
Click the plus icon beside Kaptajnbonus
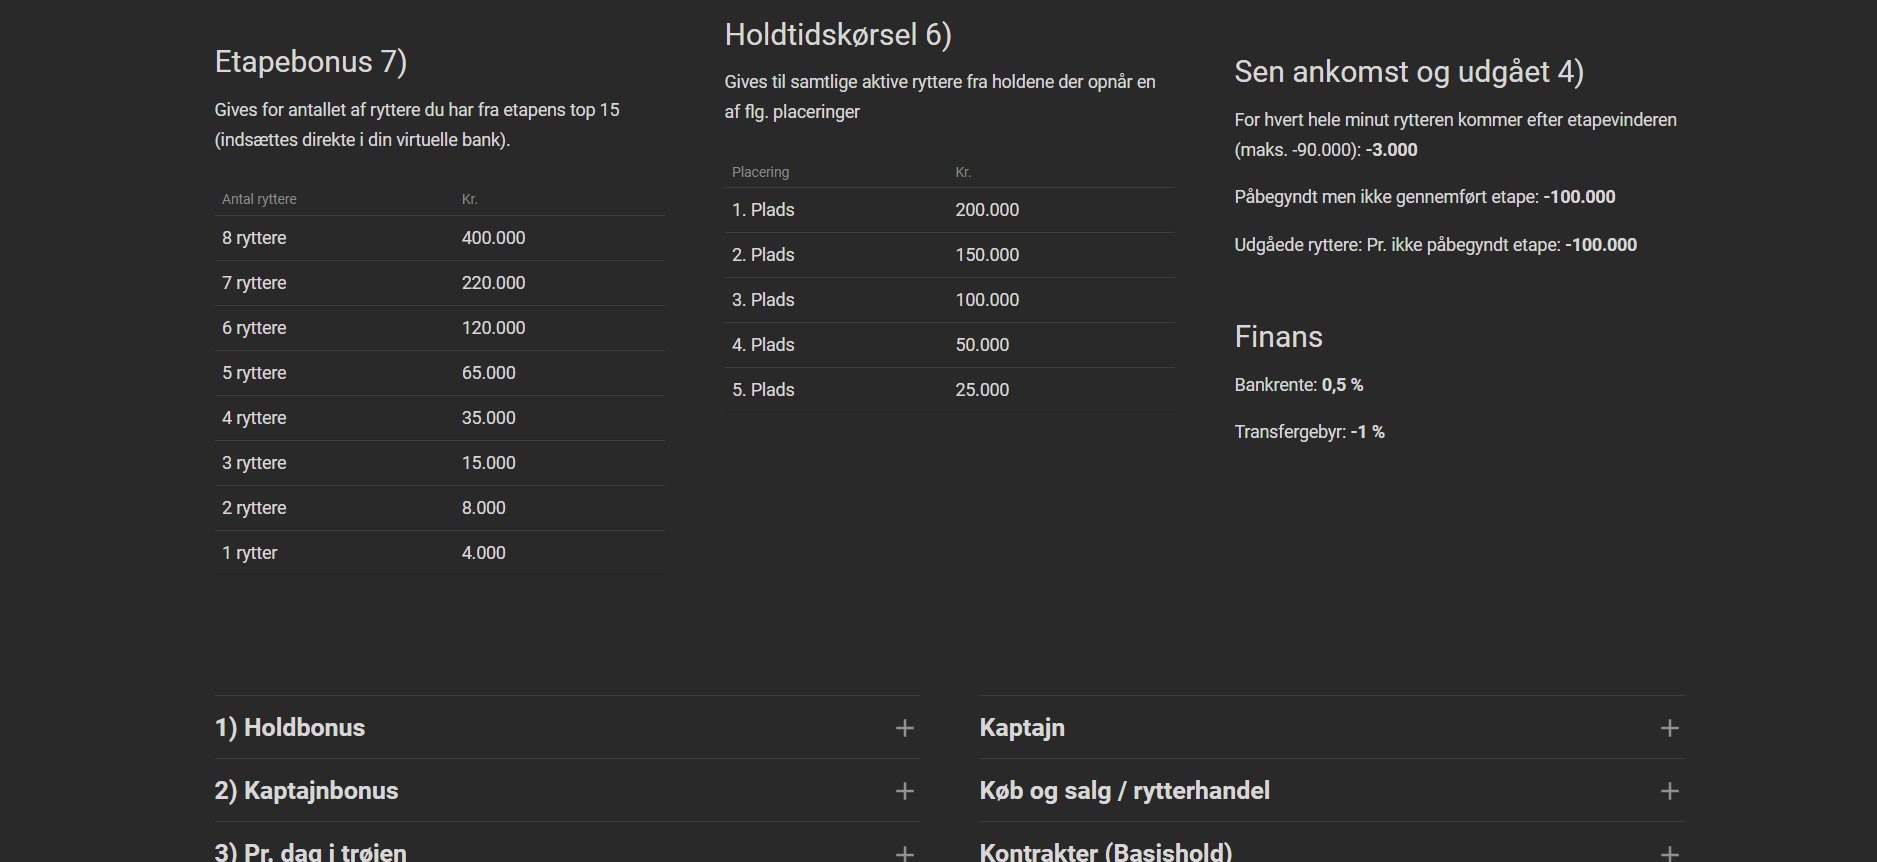click(x=904, y=791)
